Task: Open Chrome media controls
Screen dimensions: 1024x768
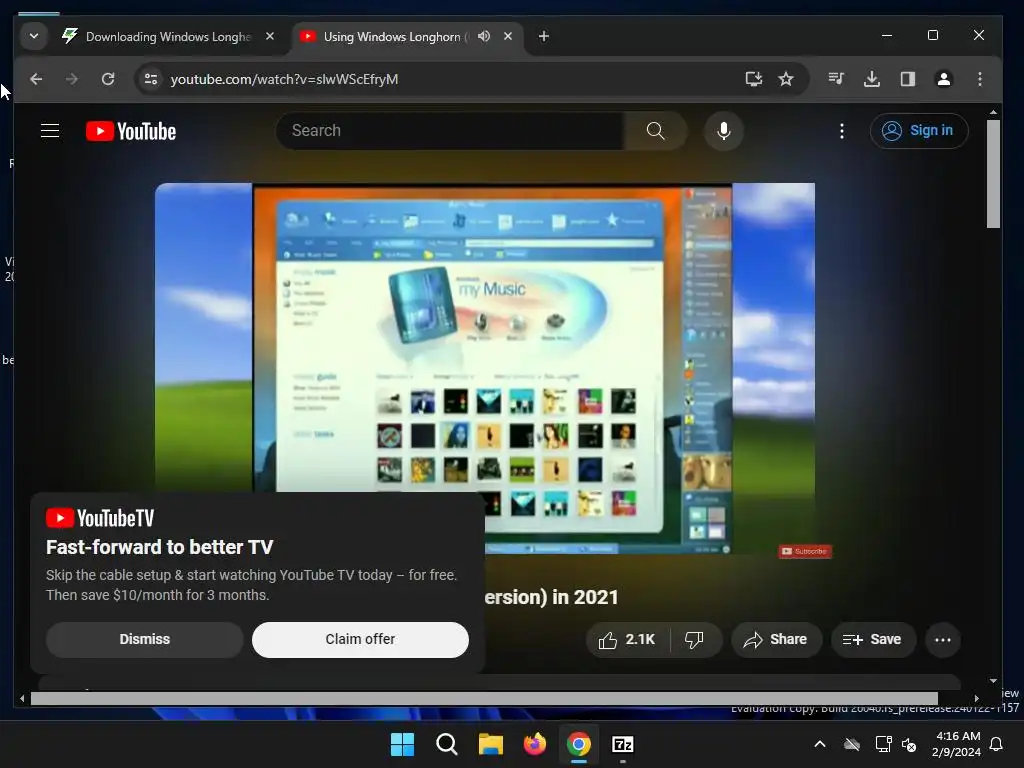Action: click(x=836, y=79)
